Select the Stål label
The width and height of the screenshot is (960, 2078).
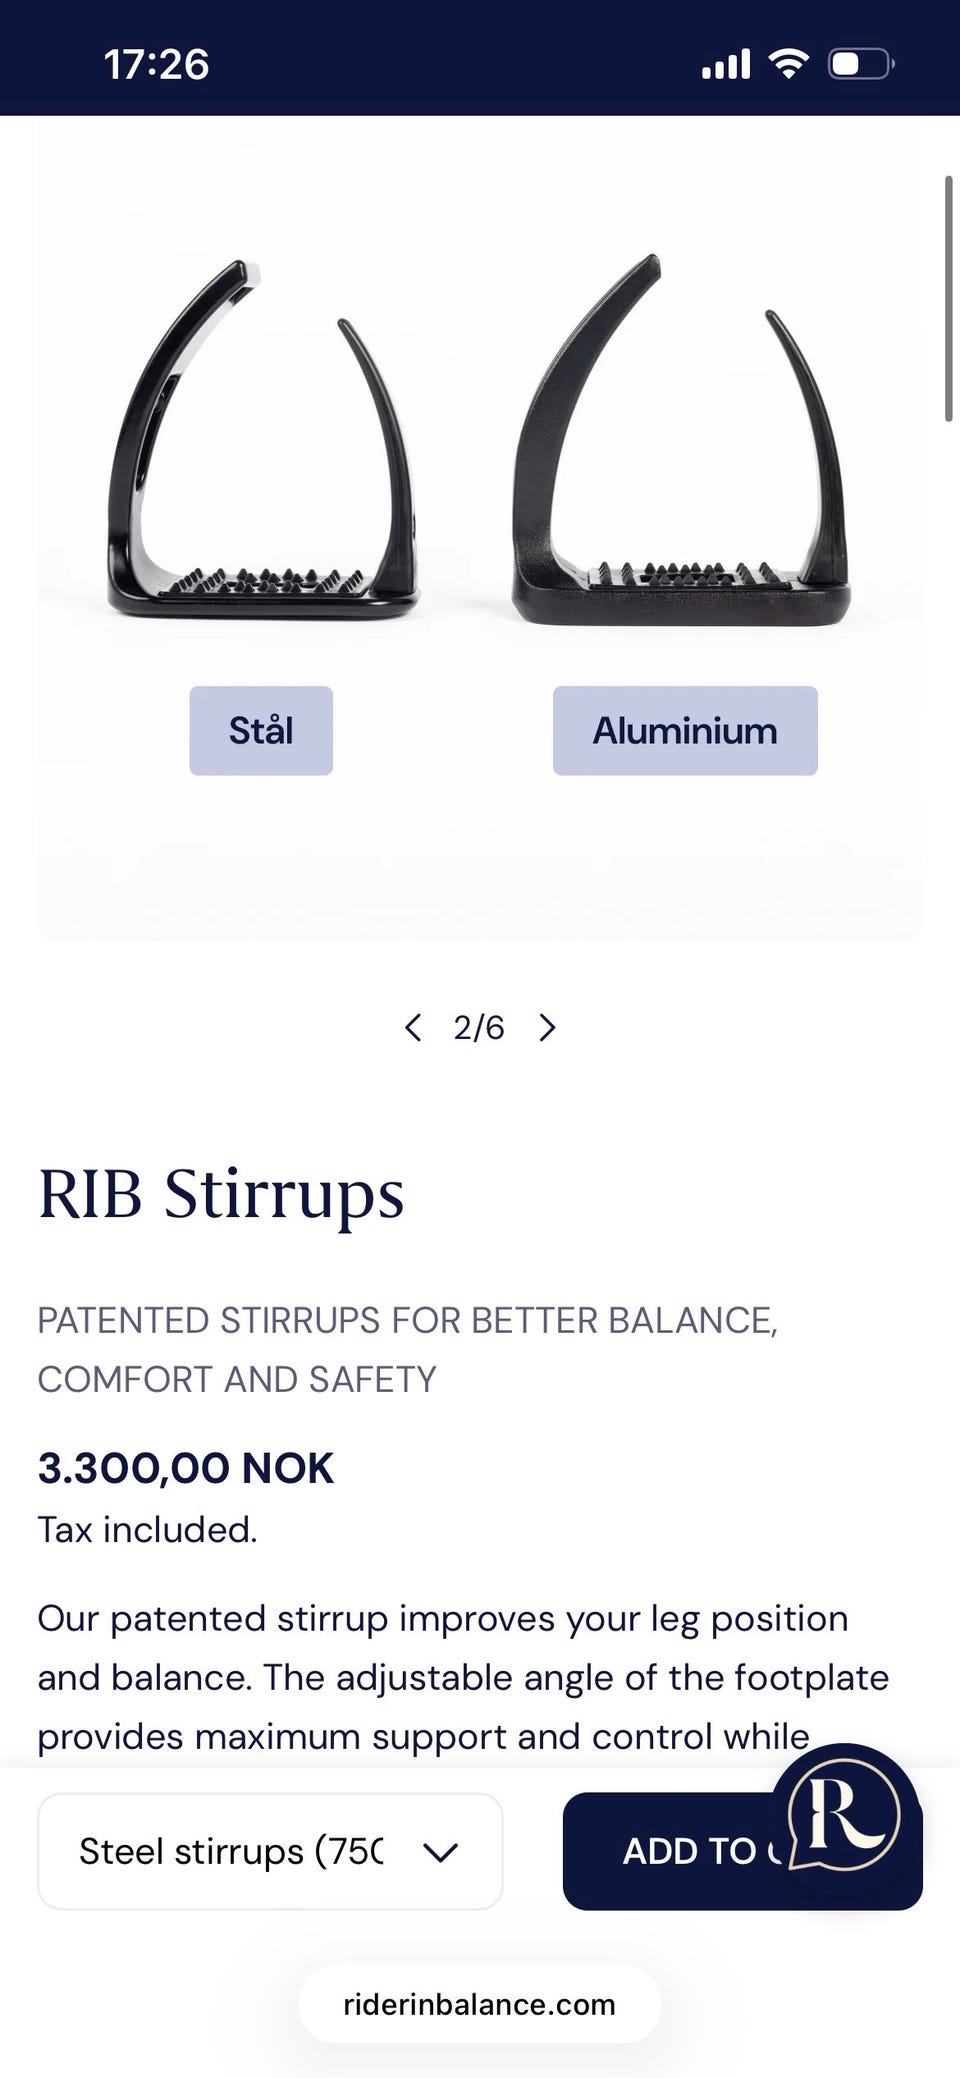(261, 731)
